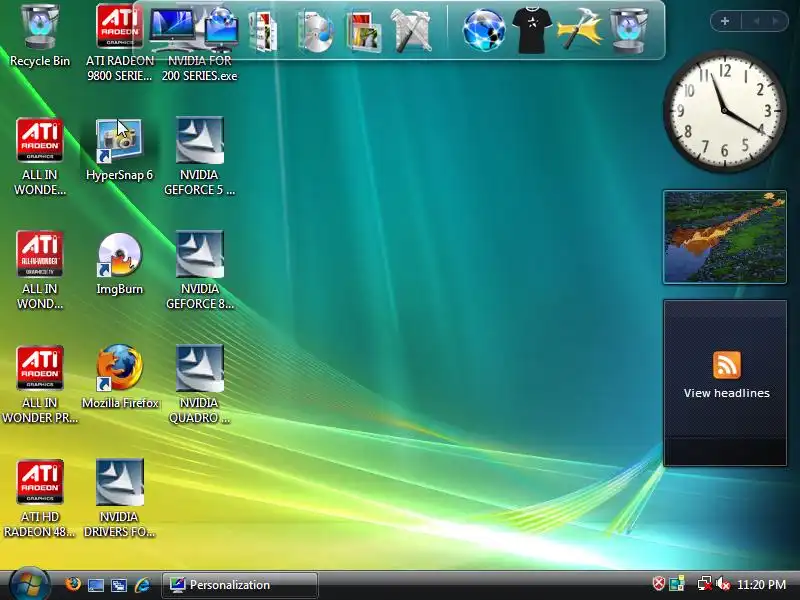Image resolution: width=800 pixels, height=600 pixels.
Task: Open the Mozilla Firefox desktop shortcut
Action: tap(120, 378)
